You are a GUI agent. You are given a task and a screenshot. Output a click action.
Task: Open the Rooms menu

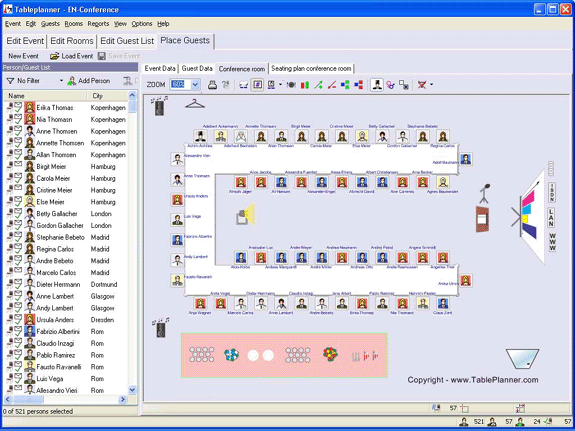[x=74, y=24]
